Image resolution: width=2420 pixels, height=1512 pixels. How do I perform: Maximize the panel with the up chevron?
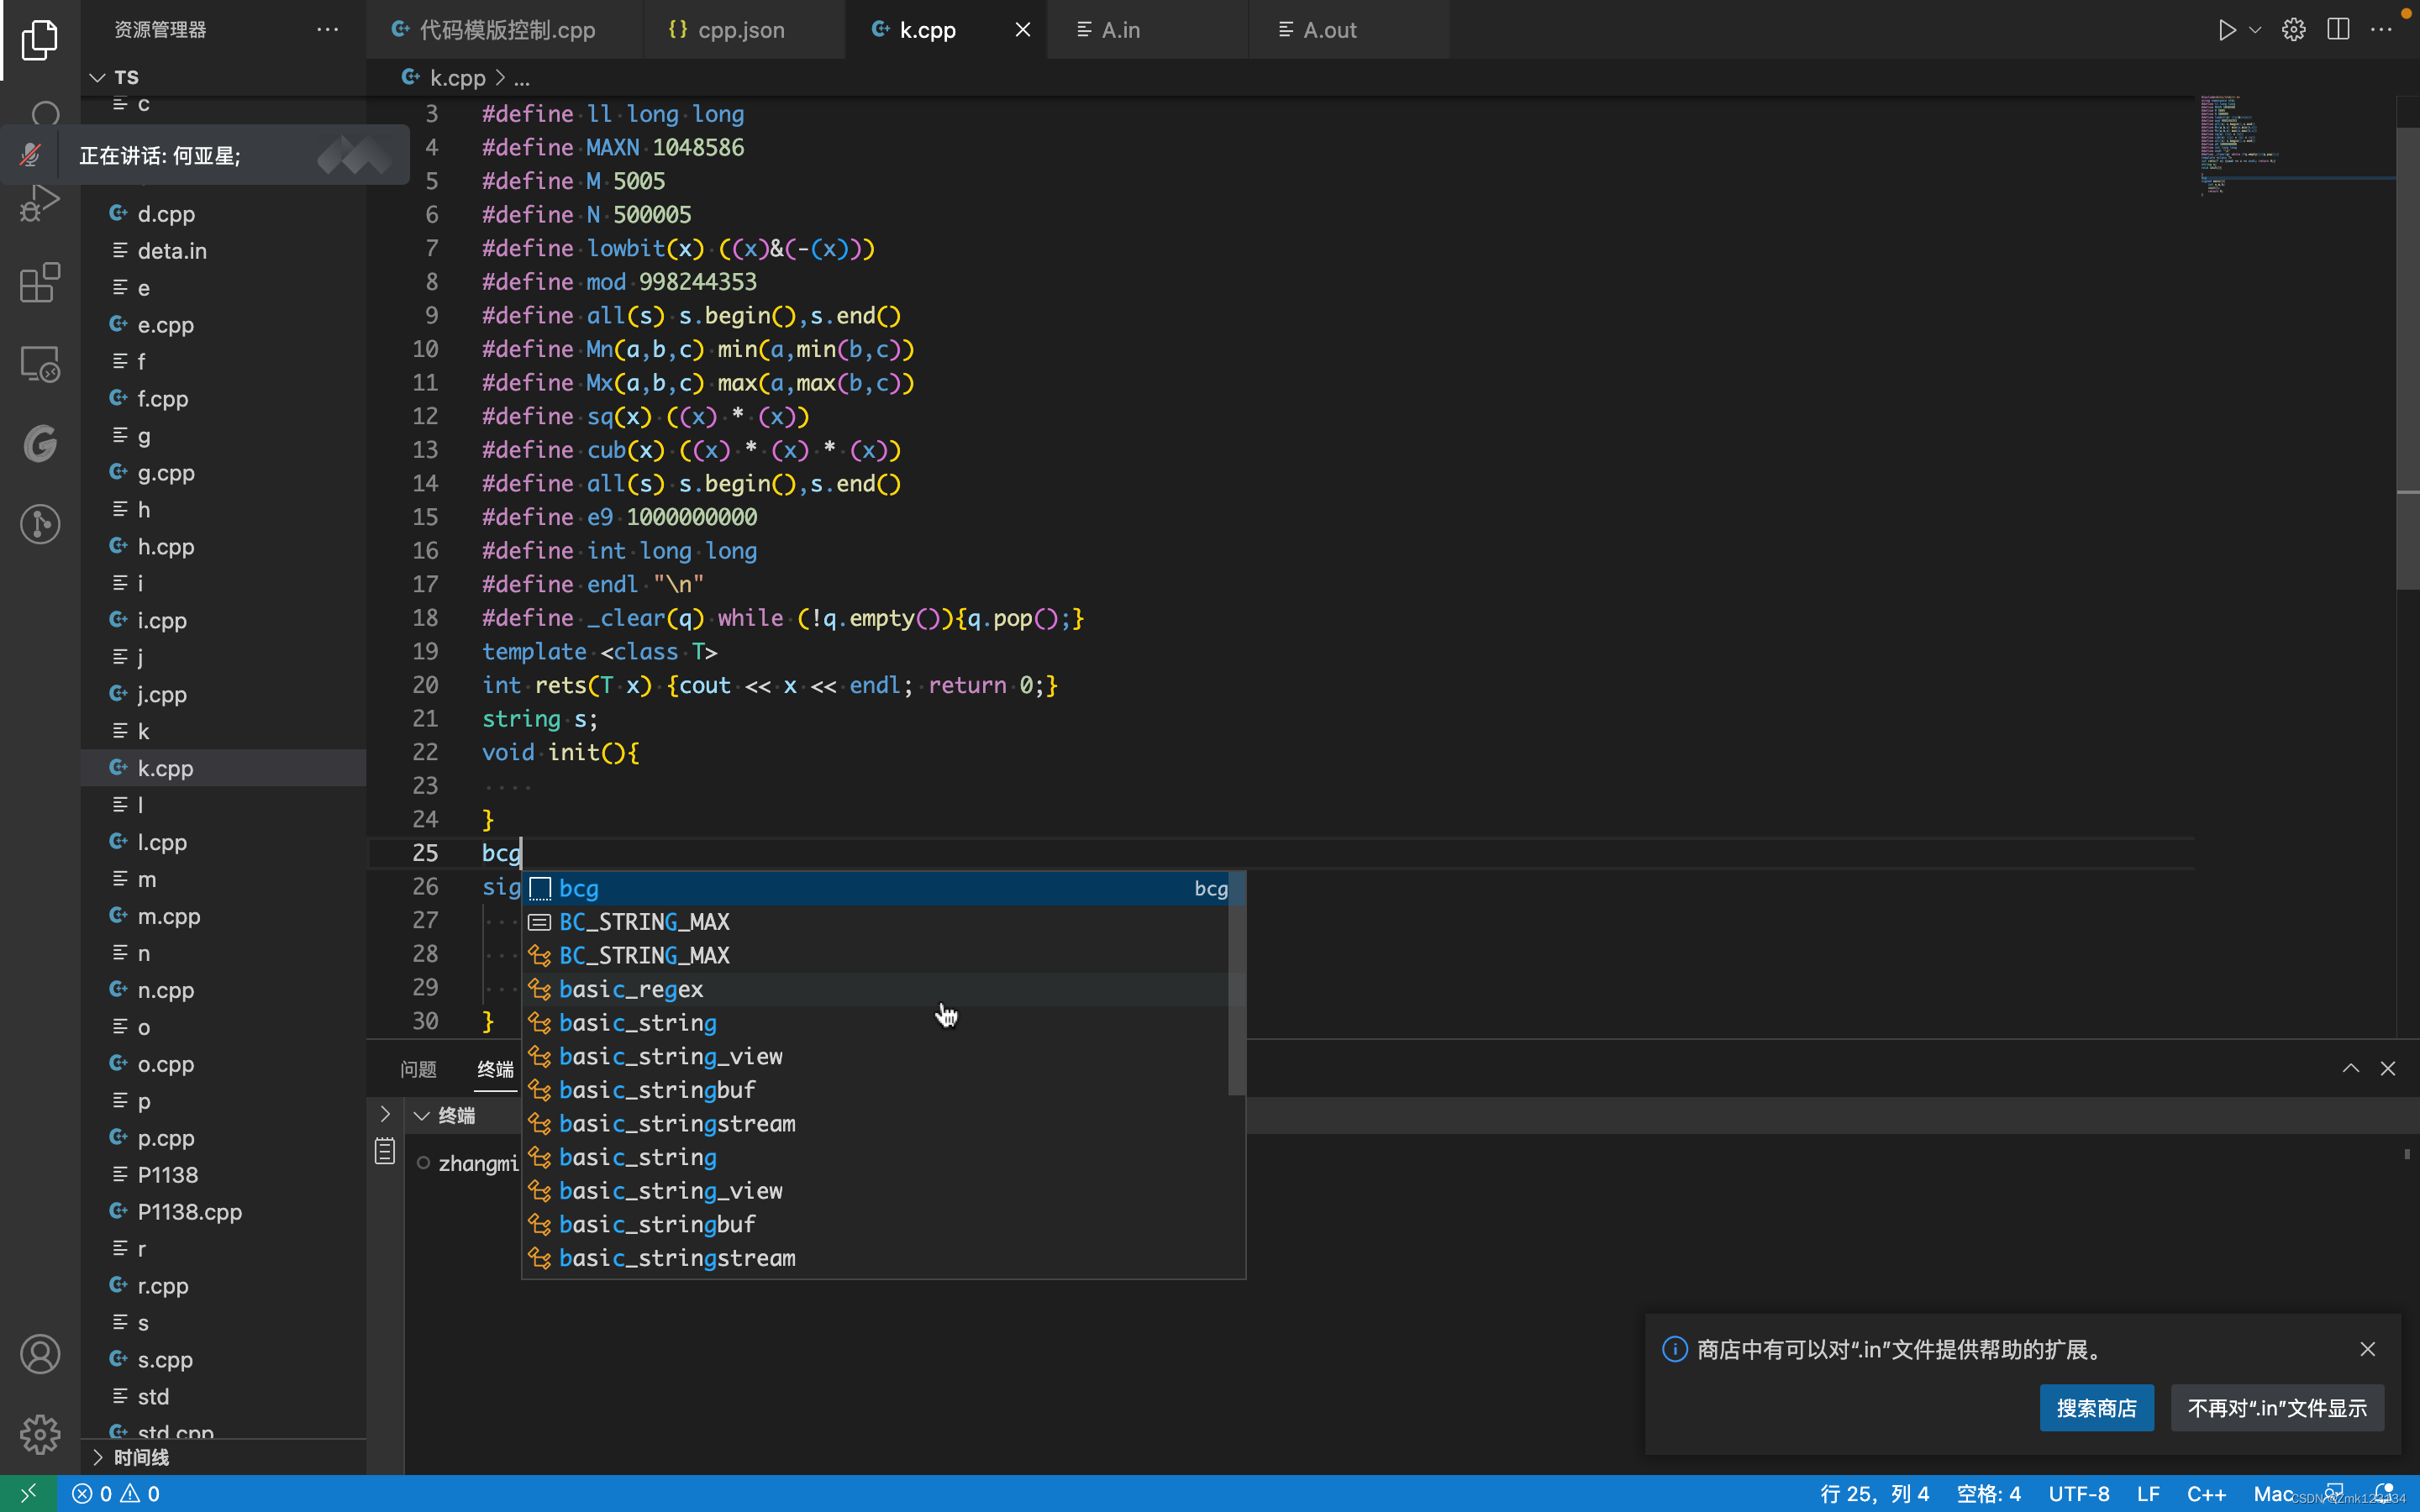[x=2351, y=1068]
